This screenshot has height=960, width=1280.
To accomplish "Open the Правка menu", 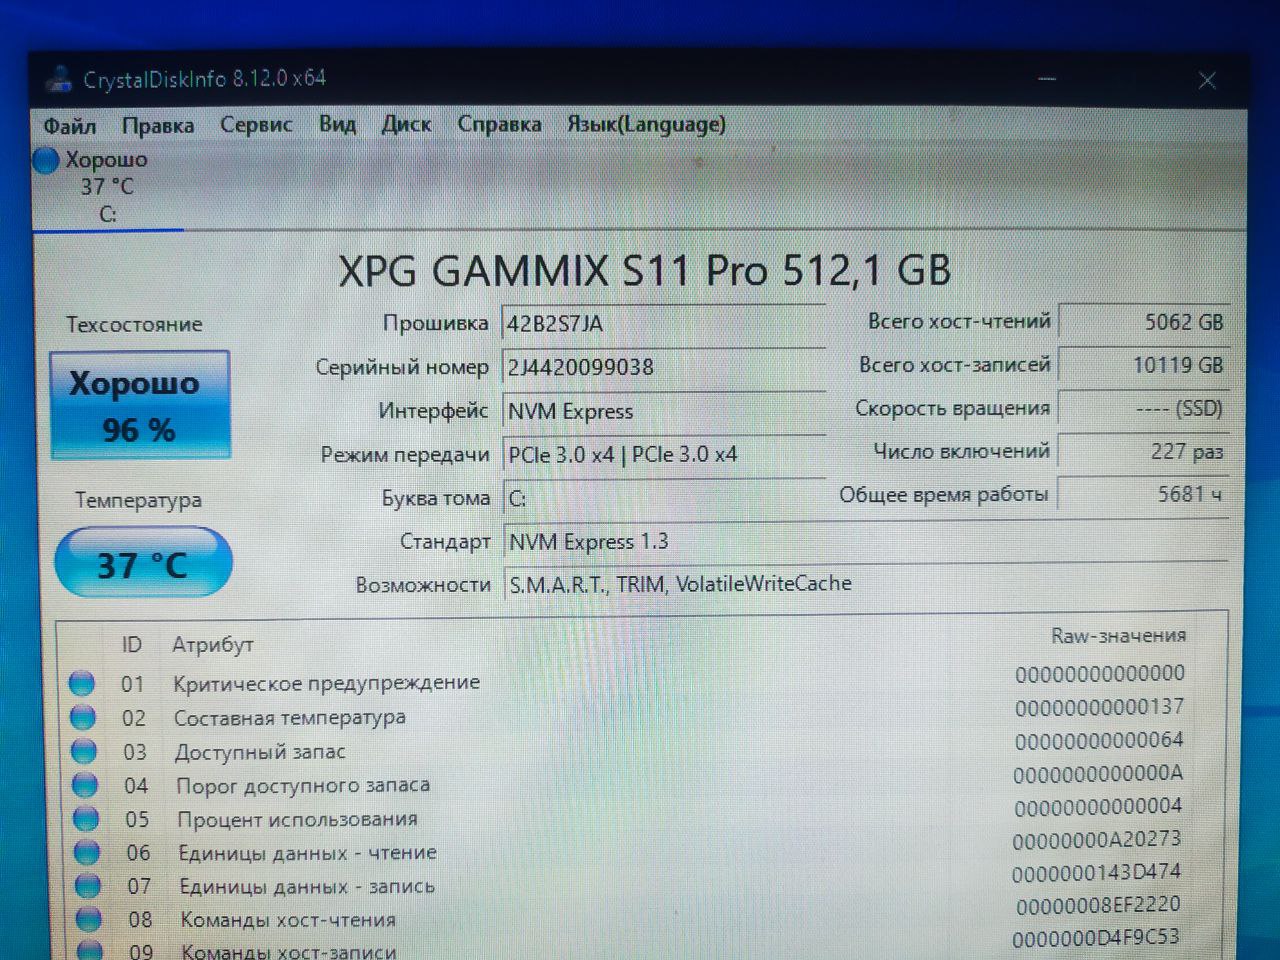I will click(158, 126).
